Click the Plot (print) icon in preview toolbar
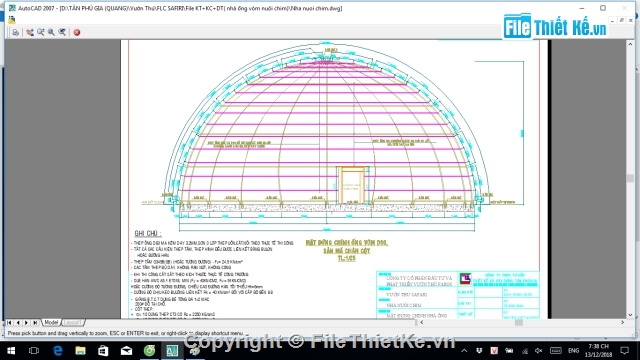The image size is (640, 360). pos(15,32)
